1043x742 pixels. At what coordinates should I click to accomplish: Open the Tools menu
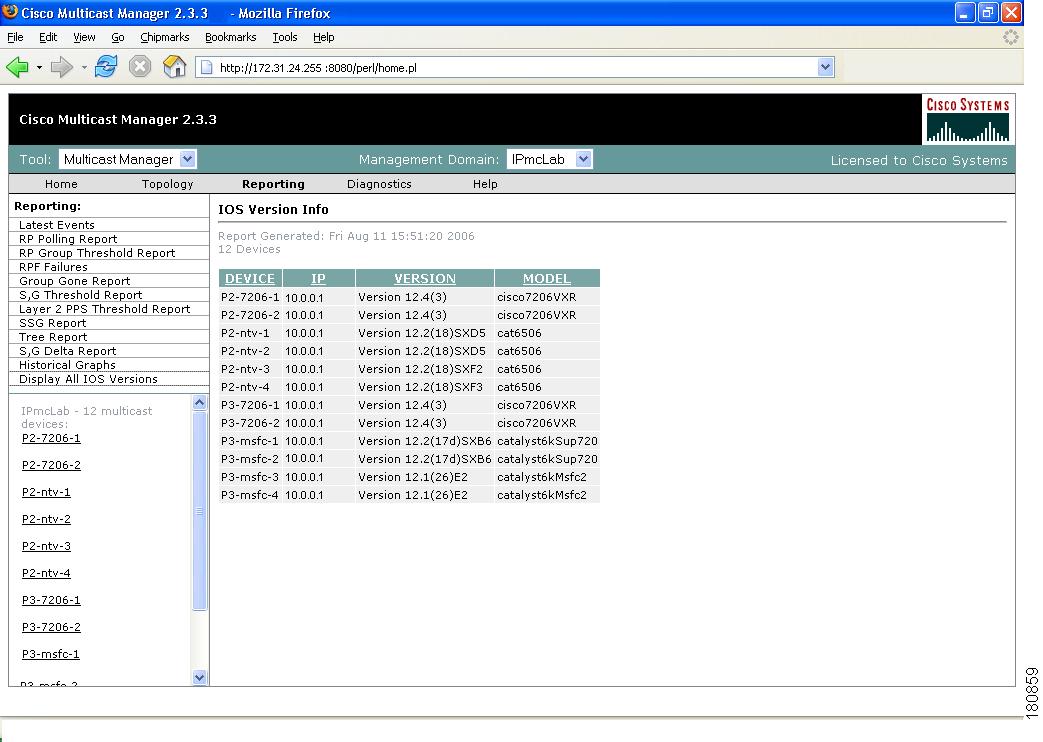coord(285,37)
